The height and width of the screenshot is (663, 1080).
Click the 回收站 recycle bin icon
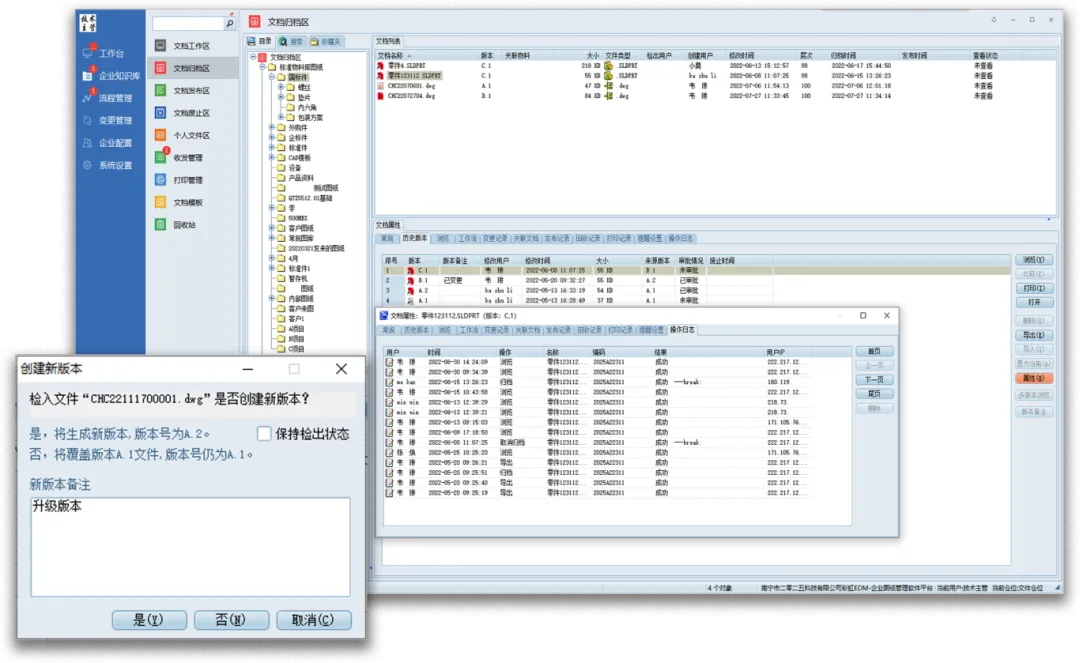click(160, 224)
